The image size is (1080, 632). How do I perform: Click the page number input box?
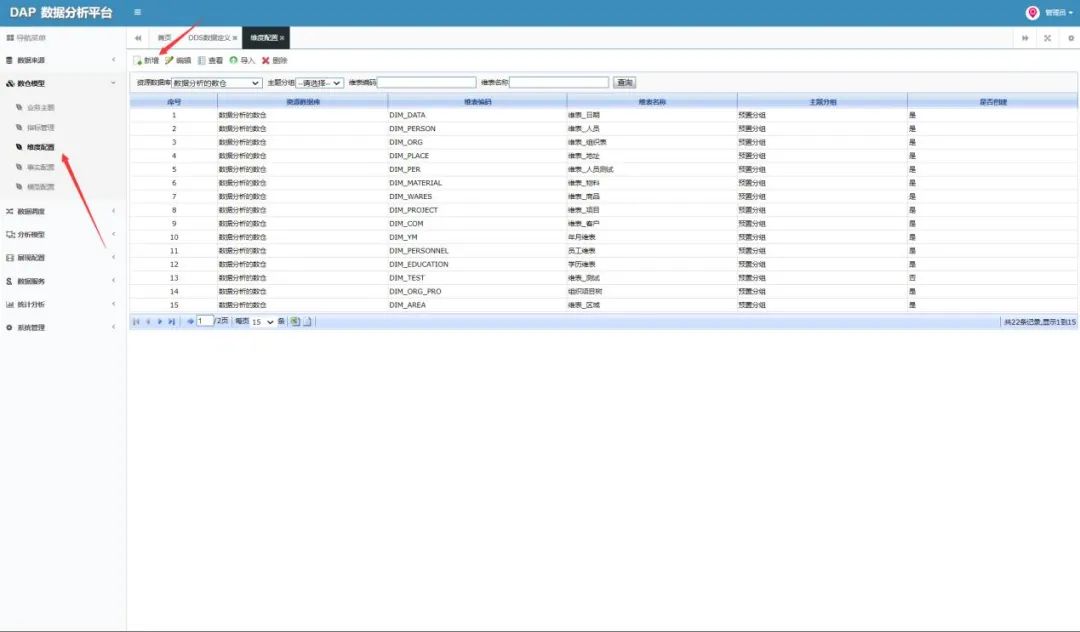[x=205, y=322]
